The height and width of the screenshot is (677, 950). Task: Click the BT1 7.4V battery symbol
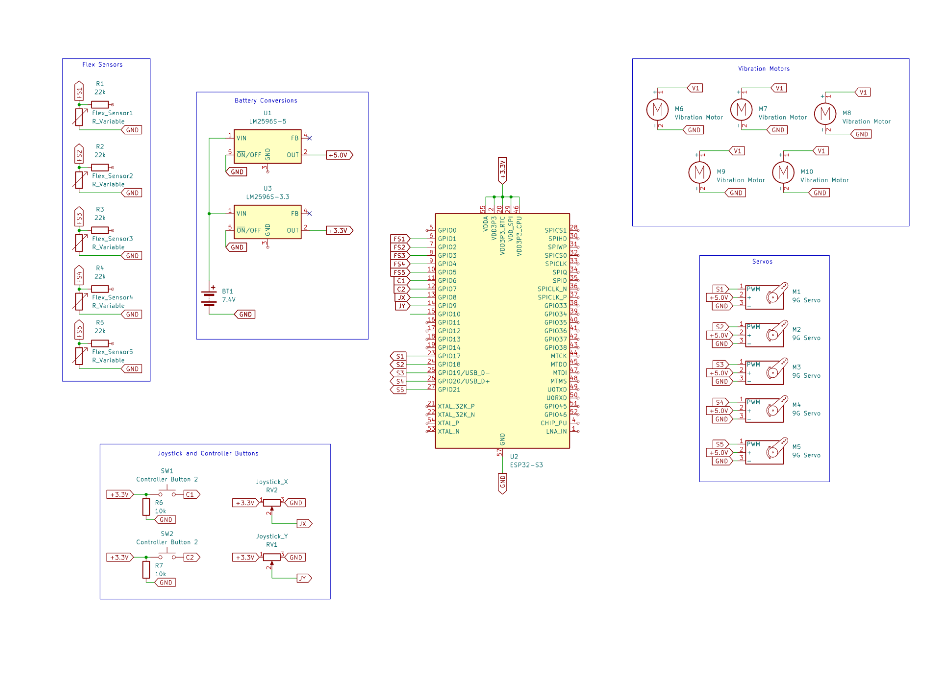click(x=208, y=297)
